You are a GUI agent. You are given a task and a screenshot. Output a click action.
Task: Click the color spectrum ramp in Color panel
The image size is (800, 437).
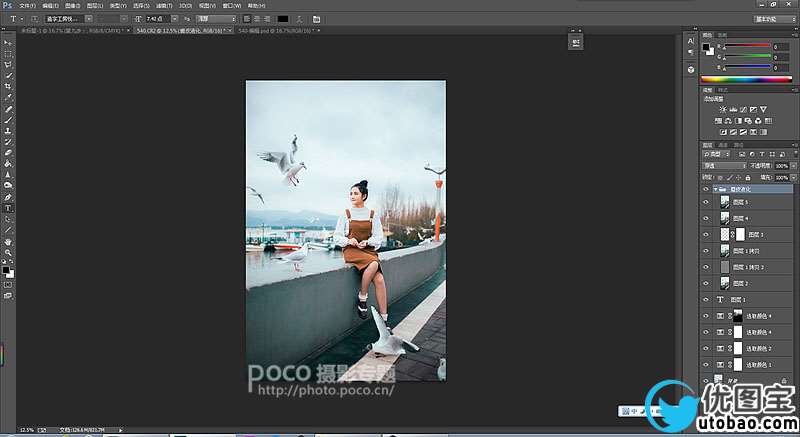pos(746,79)
